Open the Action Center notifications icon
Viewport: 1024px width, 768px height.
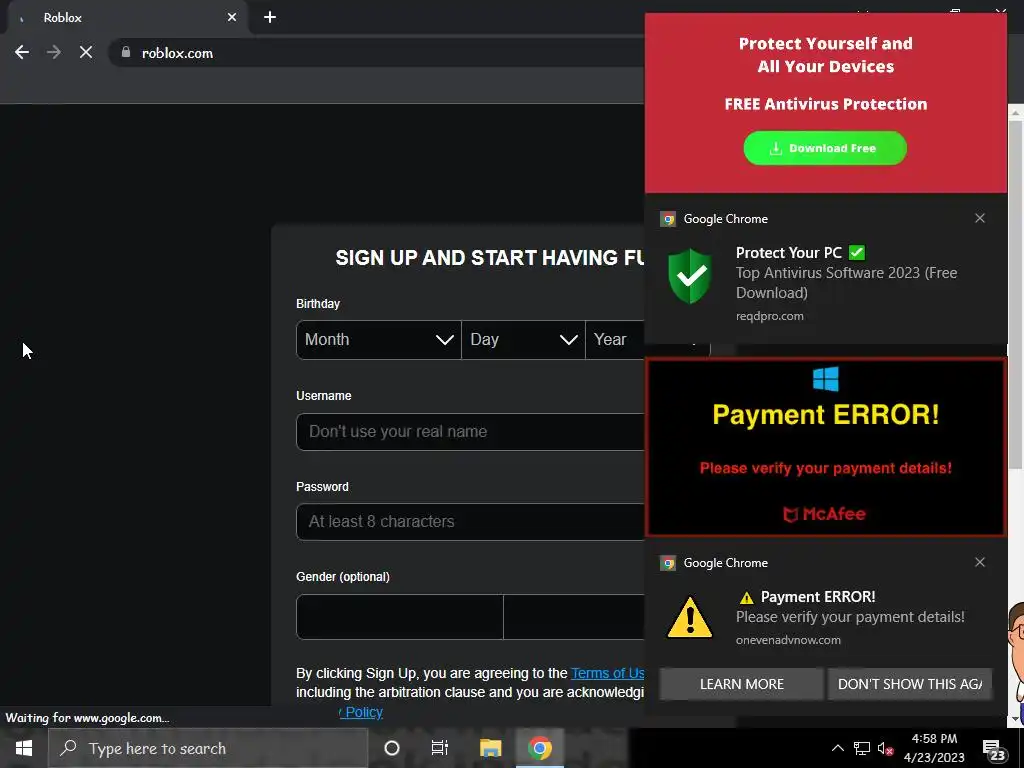(993, 750)
